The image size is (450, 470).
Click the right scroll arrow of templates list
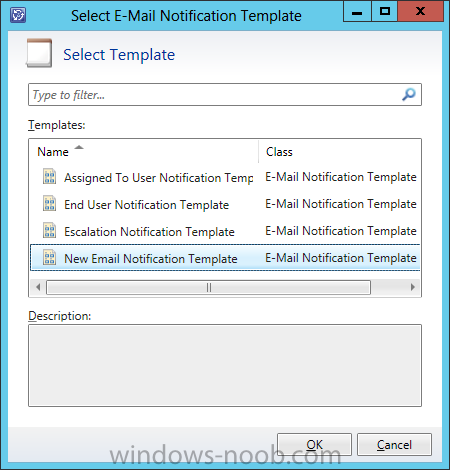coord(413,287)
